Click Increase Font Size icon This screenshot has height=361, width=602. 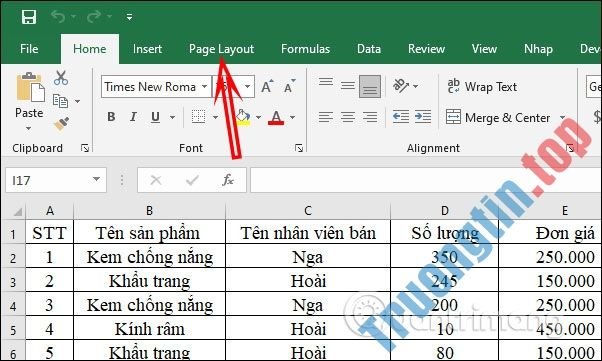[x=267, y=87]
